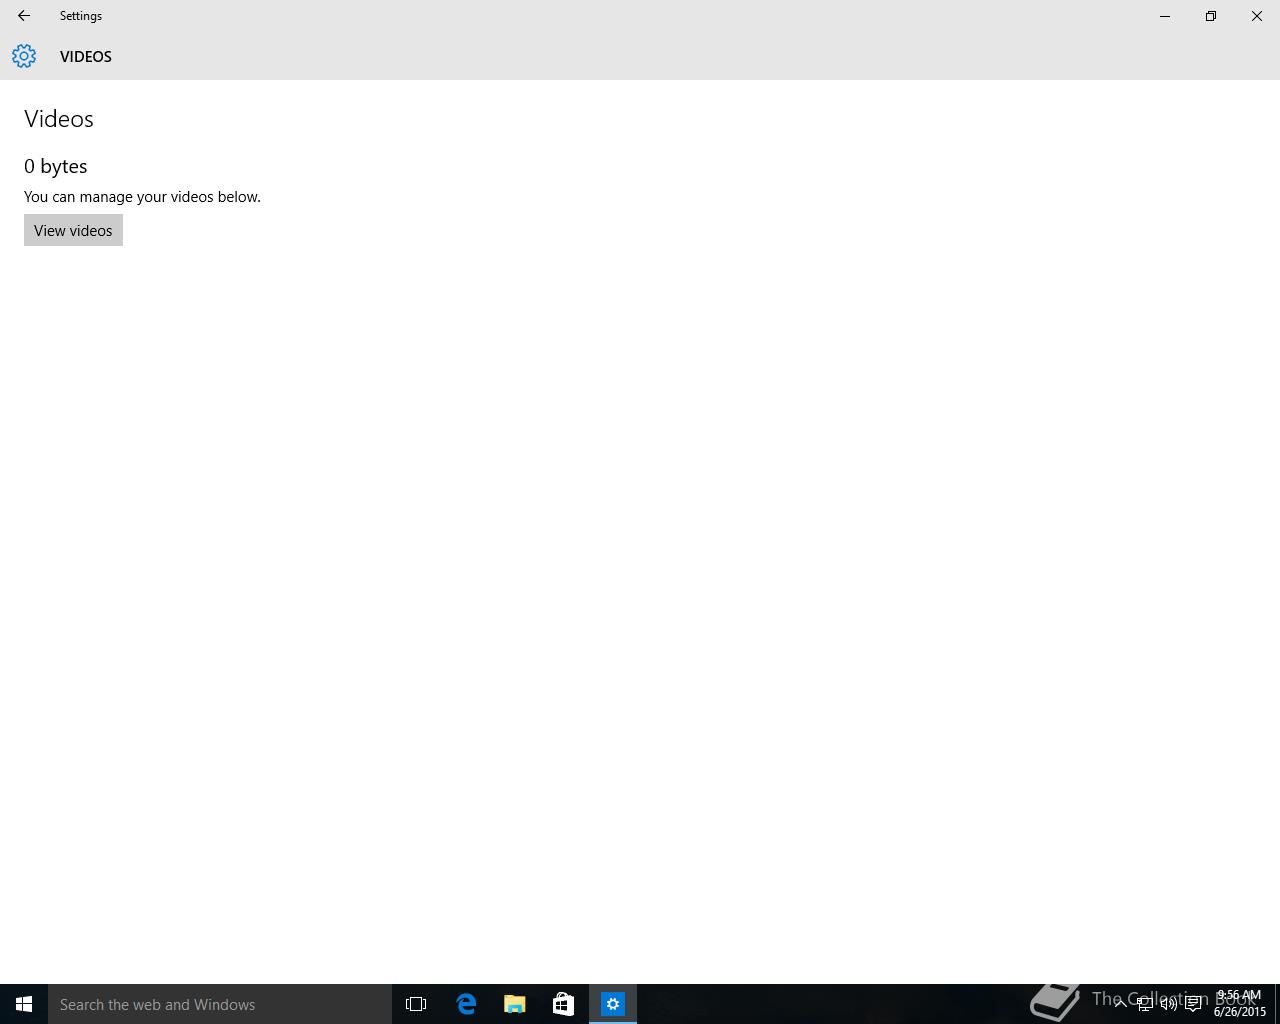Open the Windows Start menu
Image resolution: width=1280 pixels, height=1024 pixels.
pos(24,1004)
